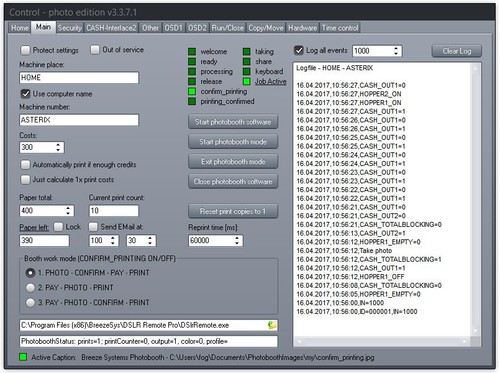Open the CASH-Interface2 tab
This screenshot has height=373, width=500.
tap(111, 28)
